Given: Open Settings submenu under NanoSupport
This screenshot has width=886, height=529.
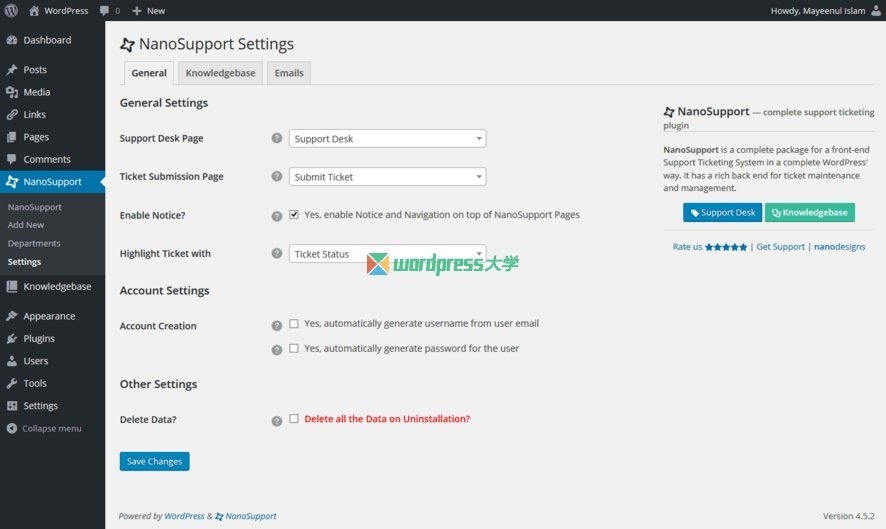Looking at the screenshot, I should [x=24, y=262].
